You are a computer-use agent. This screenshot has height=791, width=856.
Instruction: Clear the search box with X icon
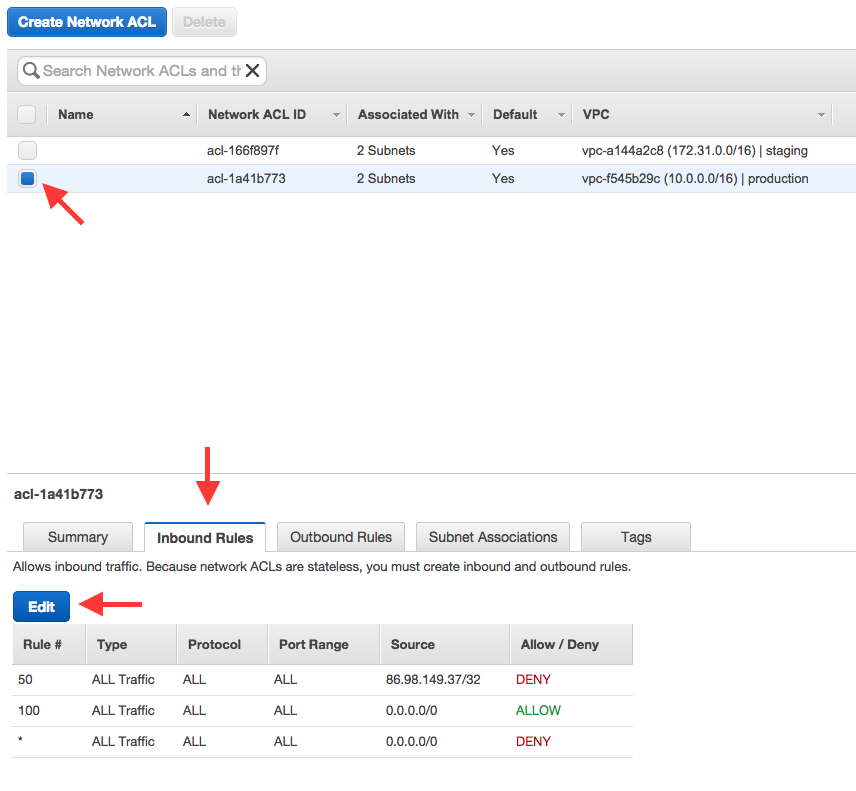(252, 70)
